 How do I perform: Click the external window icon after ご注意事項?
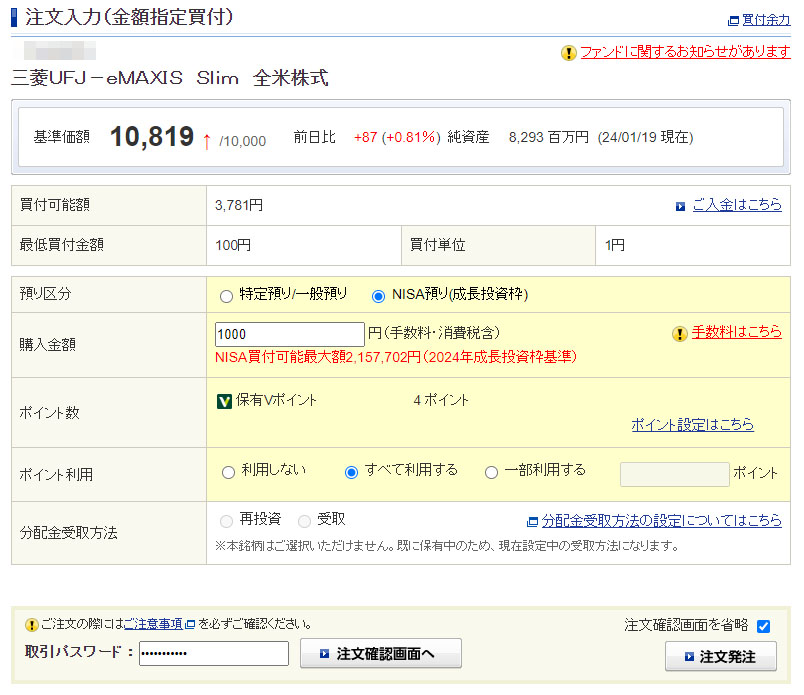pos(190,624)
